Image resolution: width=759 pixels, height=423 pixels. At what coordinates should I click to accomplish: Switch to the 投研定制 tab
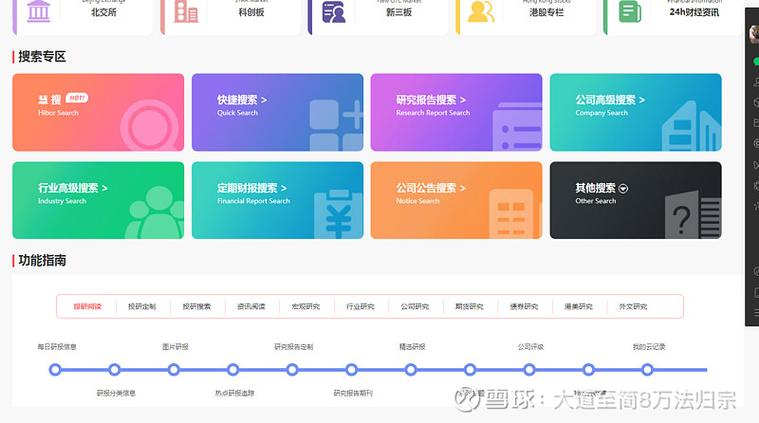click(142, 306)
